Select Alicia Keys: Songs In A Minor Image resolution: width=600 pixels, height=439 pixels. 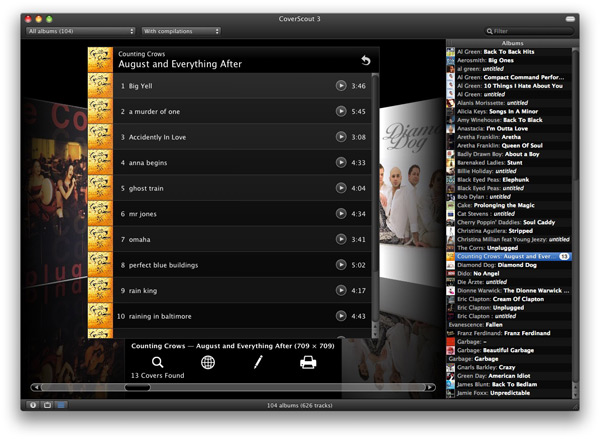click(509, 111)
